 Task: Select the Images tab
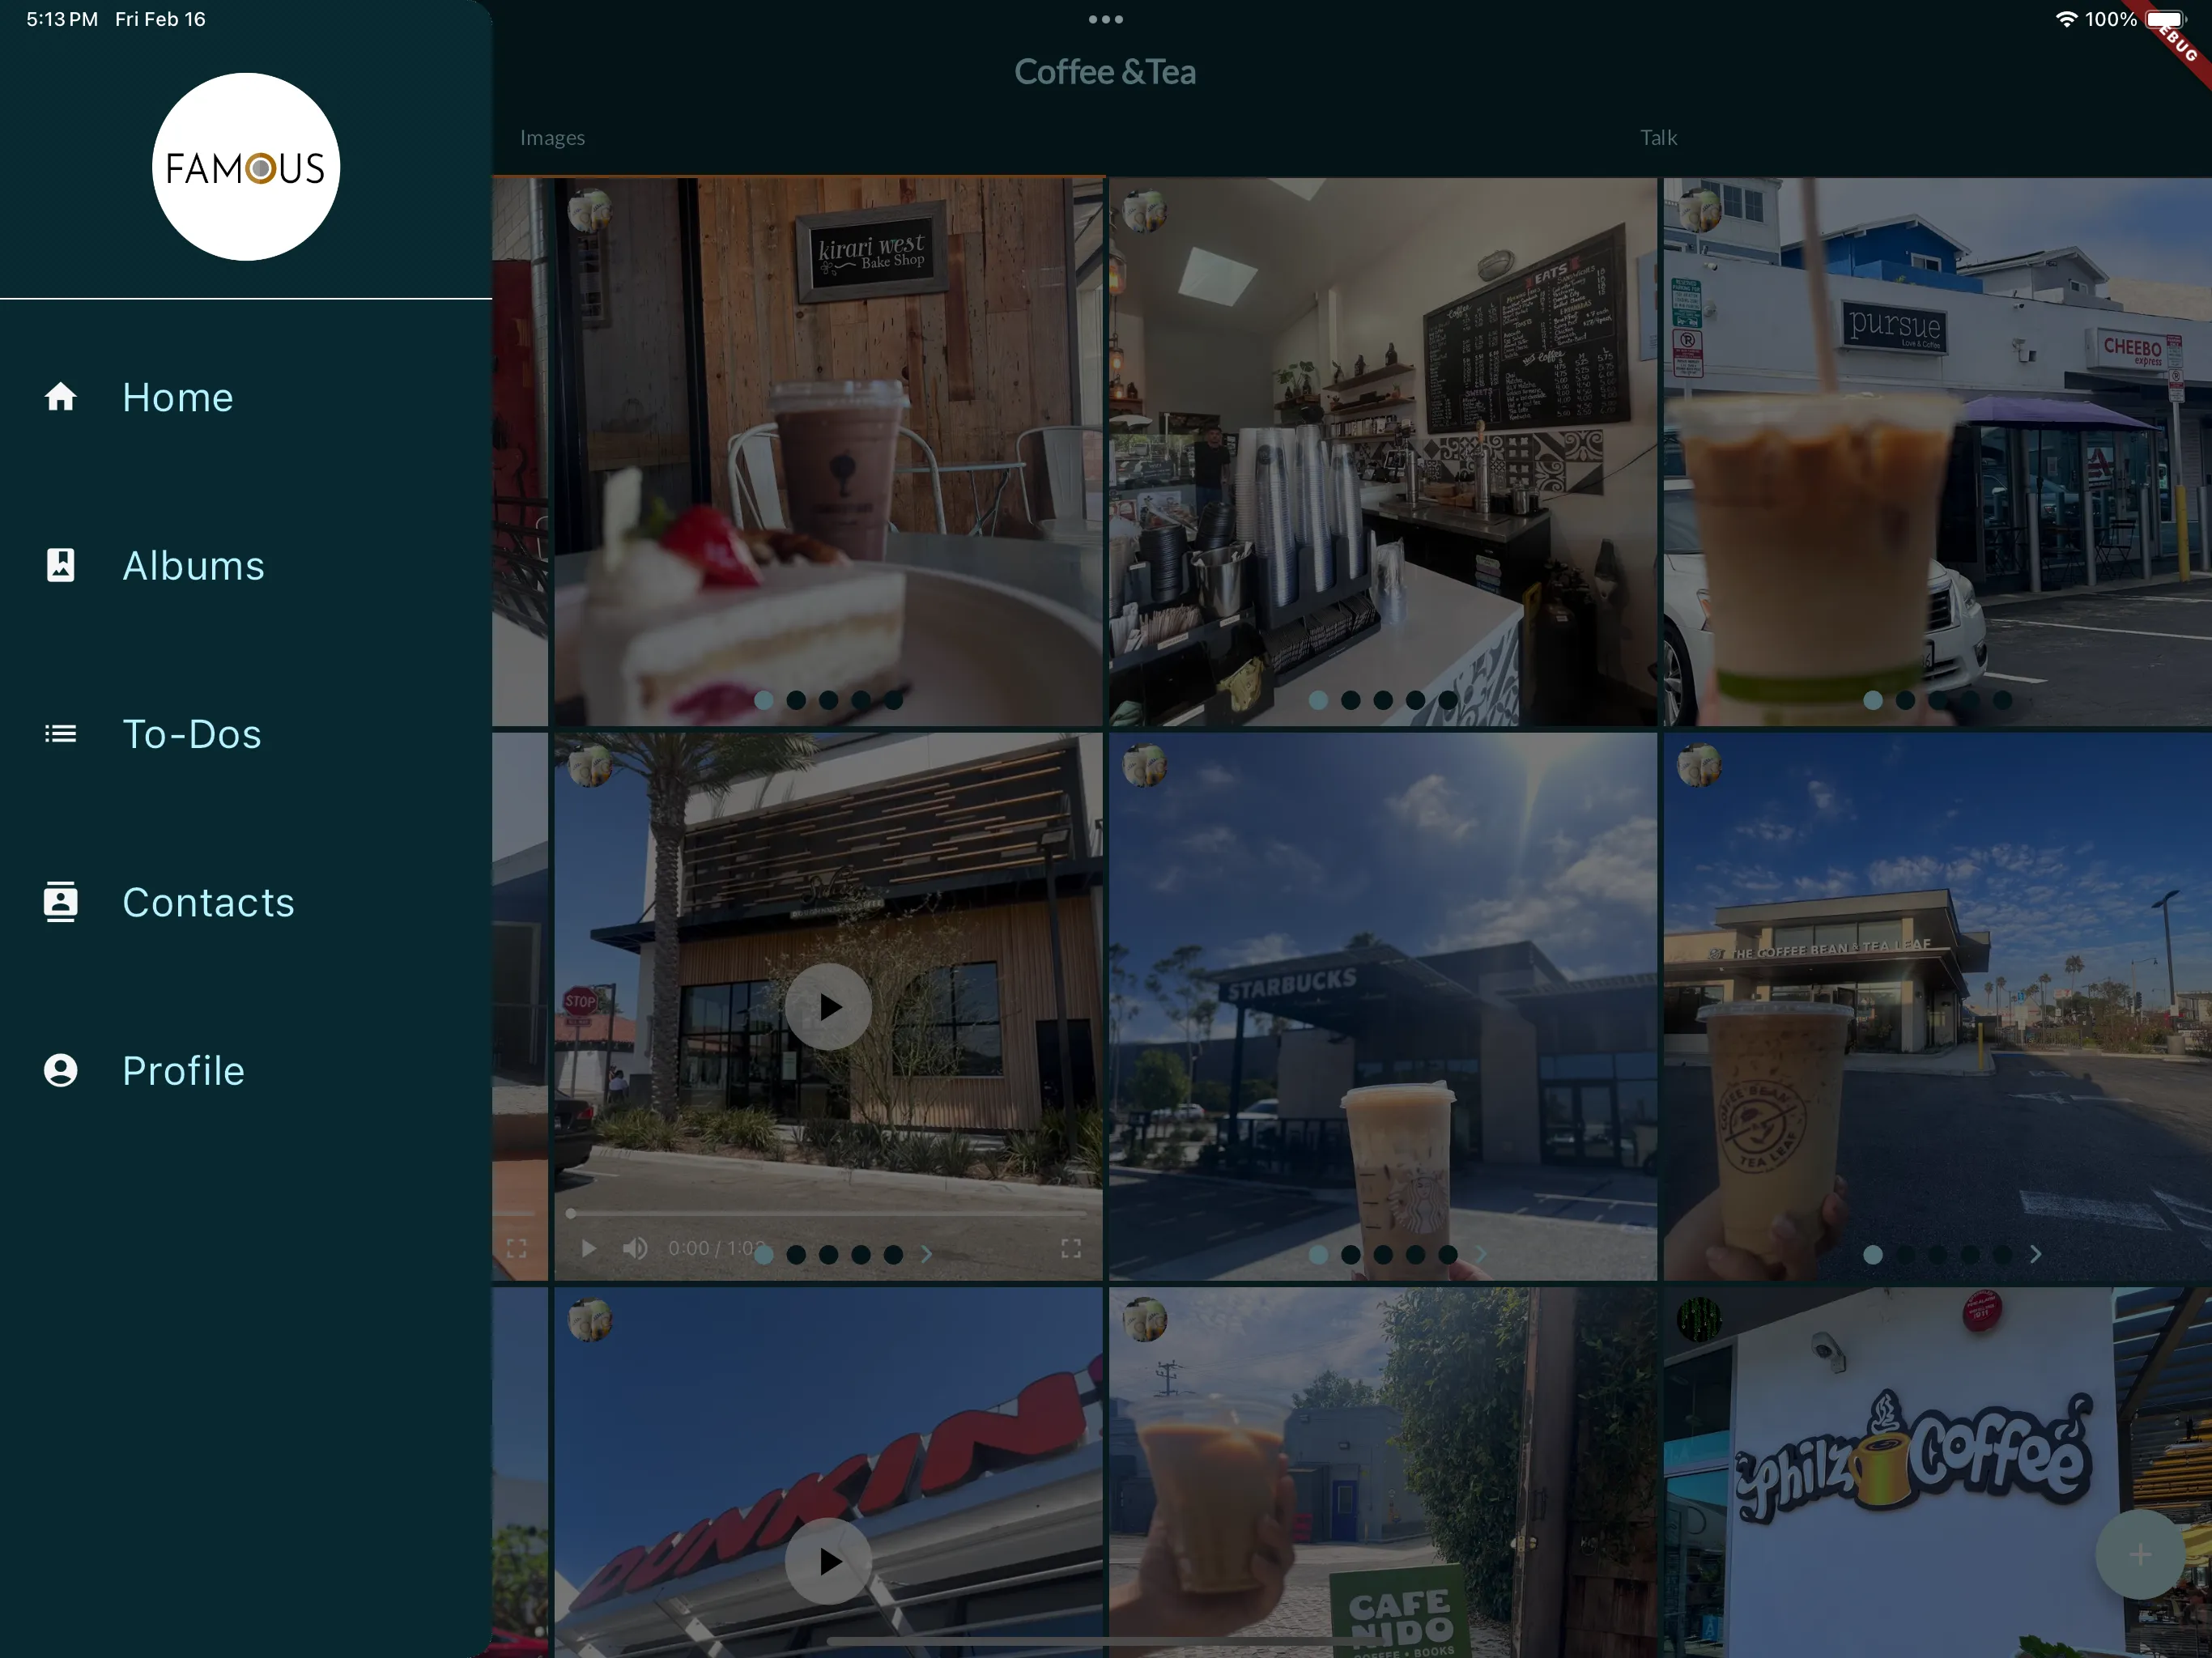552,136
